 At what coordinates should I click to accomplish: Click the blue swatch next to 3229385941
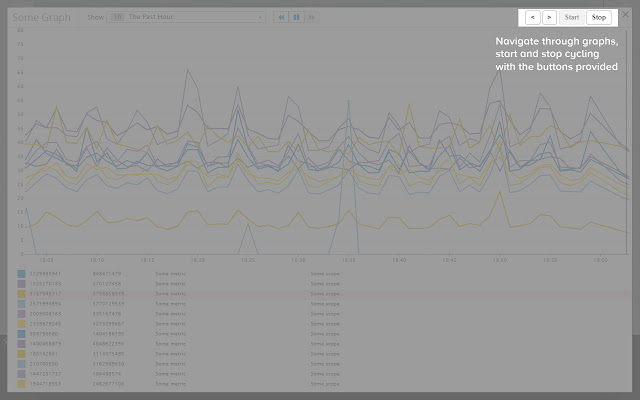pyautogui.click(x=21, y=274)
